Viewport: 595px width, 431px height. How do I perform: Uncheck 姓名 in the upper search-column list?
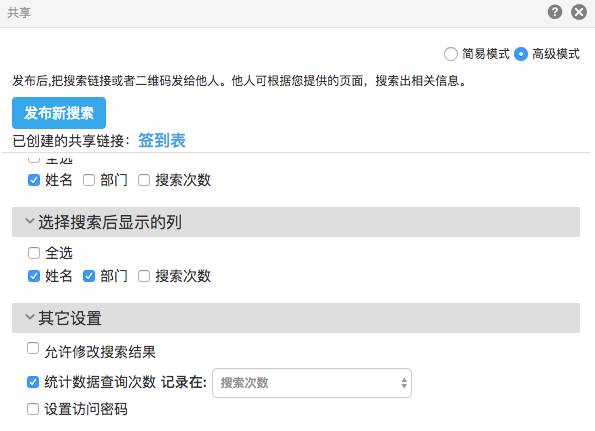coord(34,180)
